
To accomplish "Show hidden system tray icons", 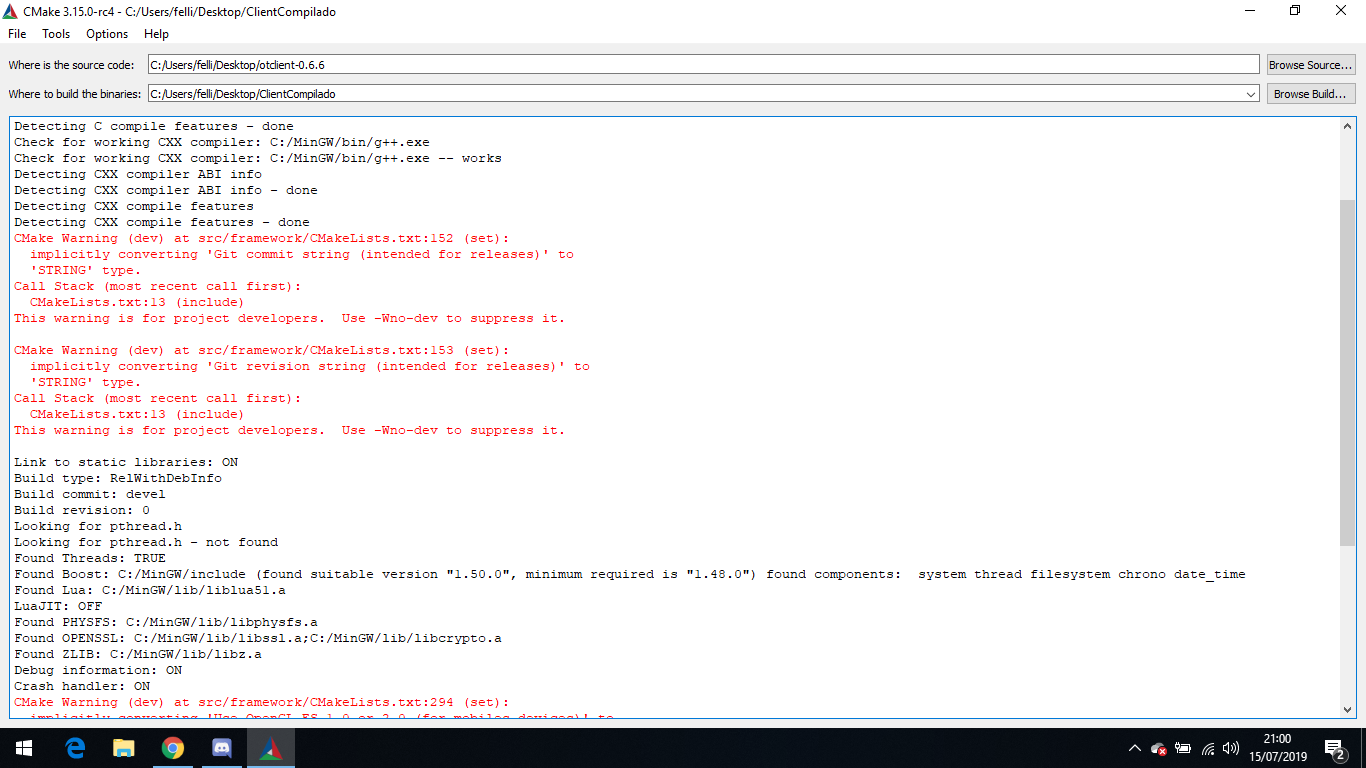I will pyautogui.click(x=1134, y=748).
